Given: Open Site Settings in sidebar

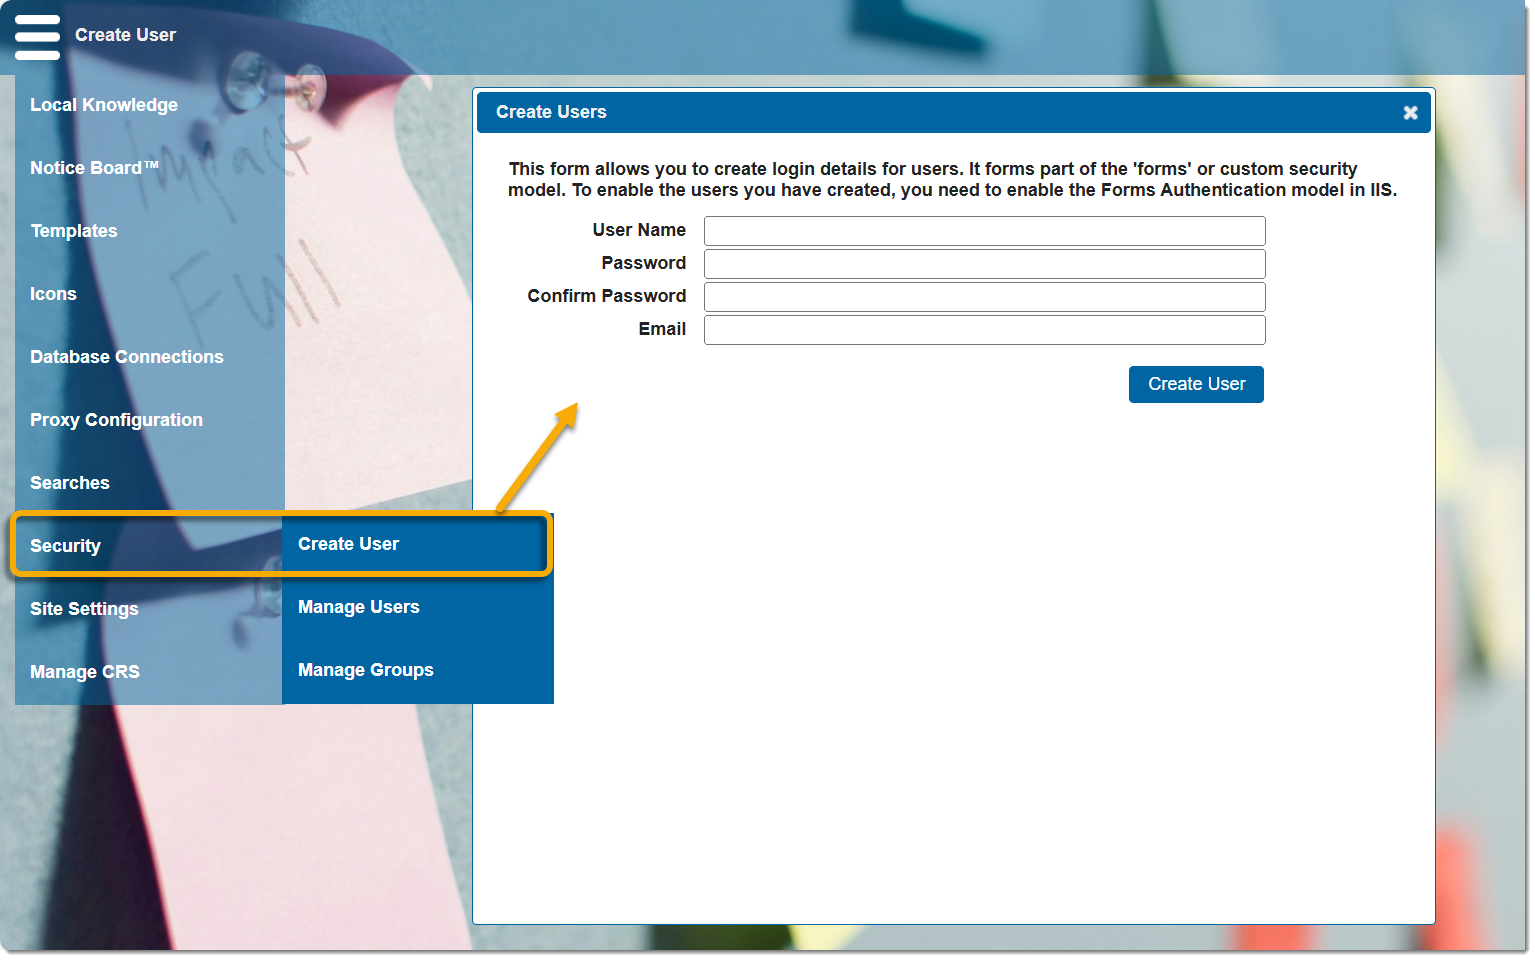Looking at the screenshot, I should 84,609.
